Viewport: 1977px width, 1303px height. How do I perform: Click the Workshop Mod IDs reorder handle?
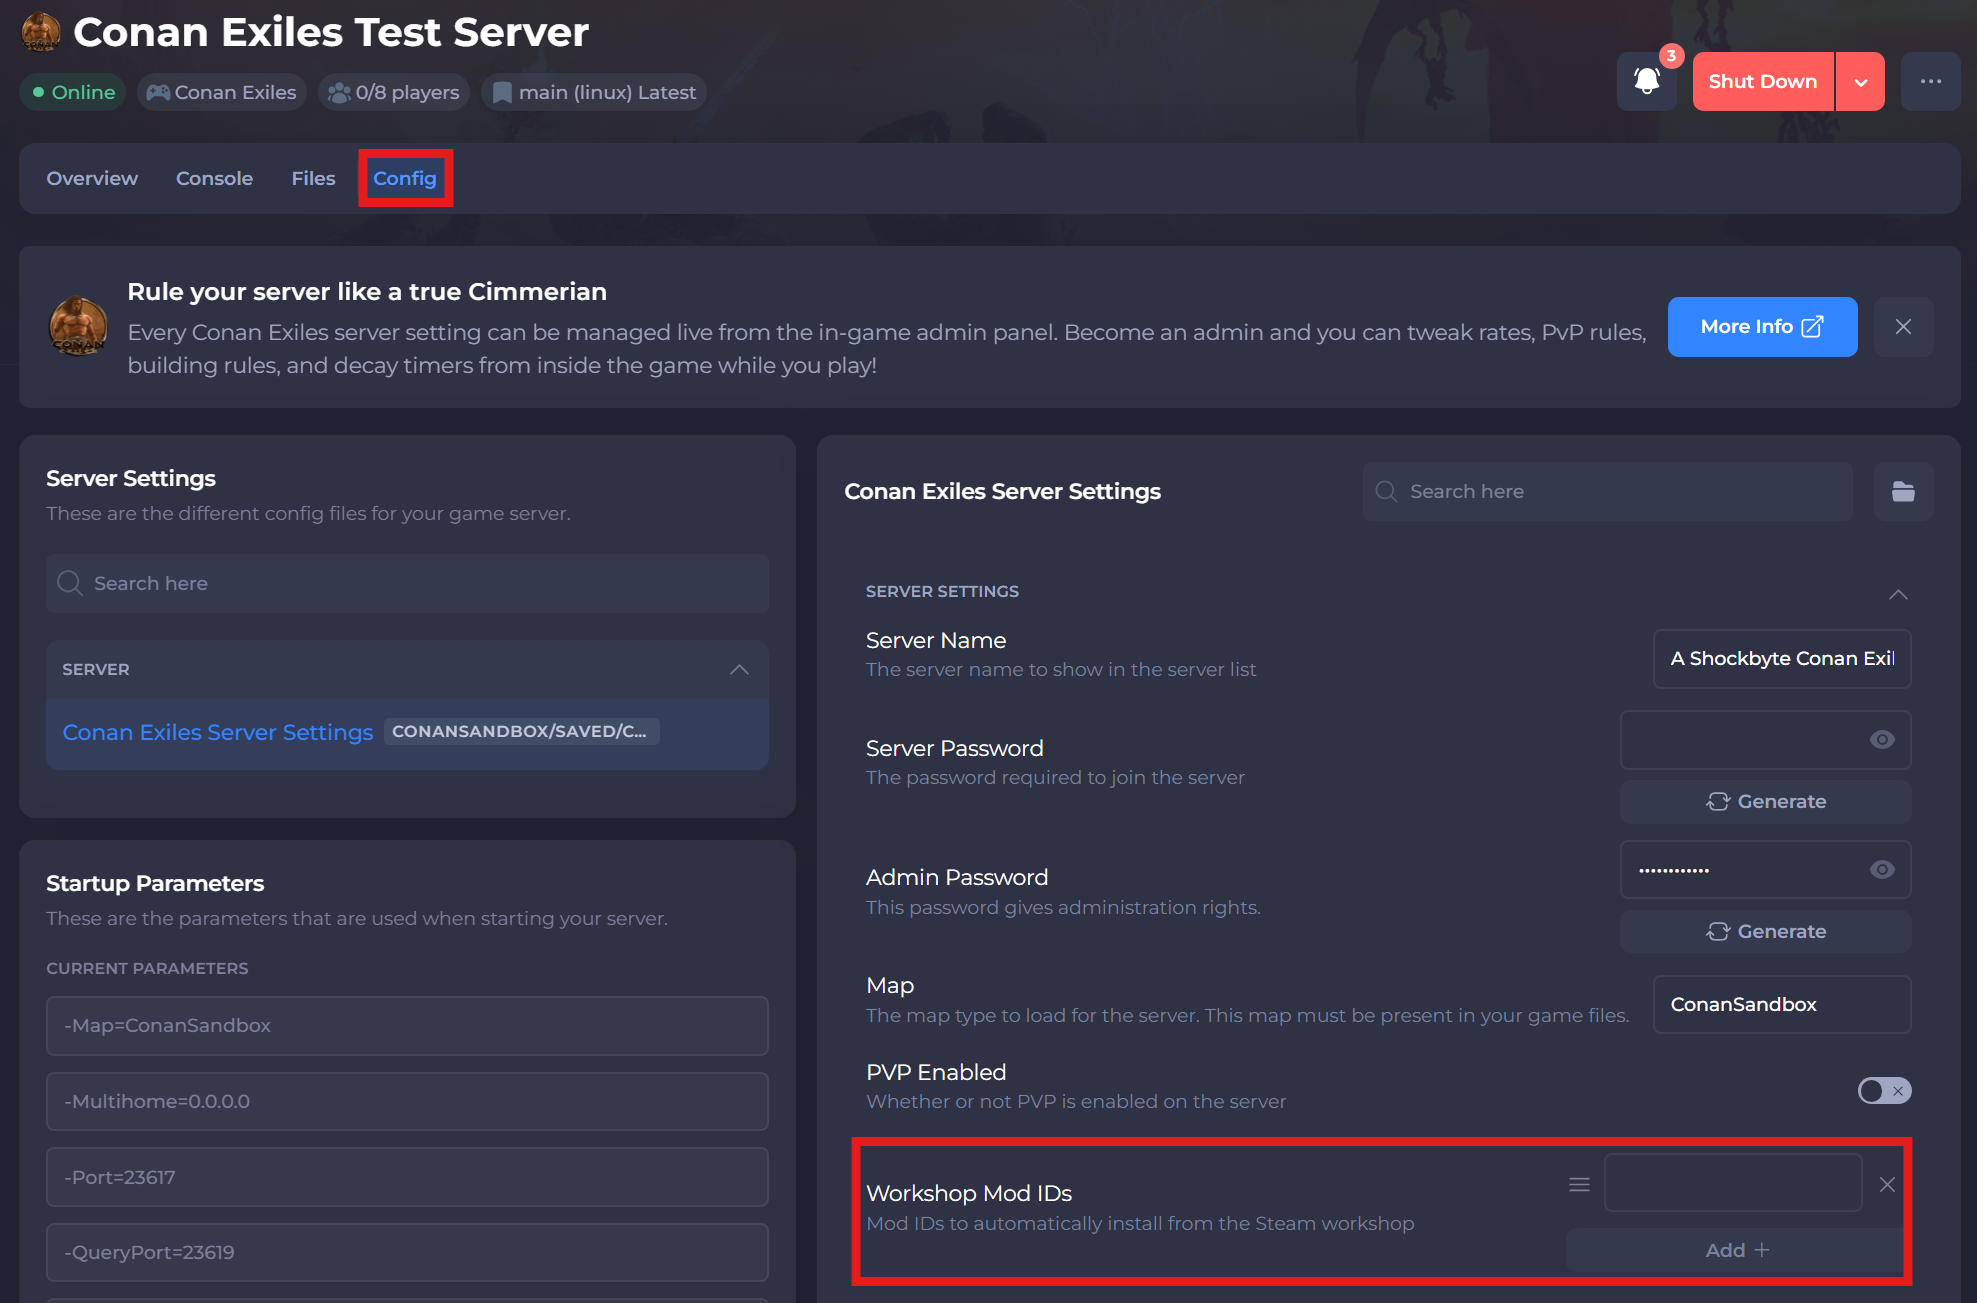1579,1184
